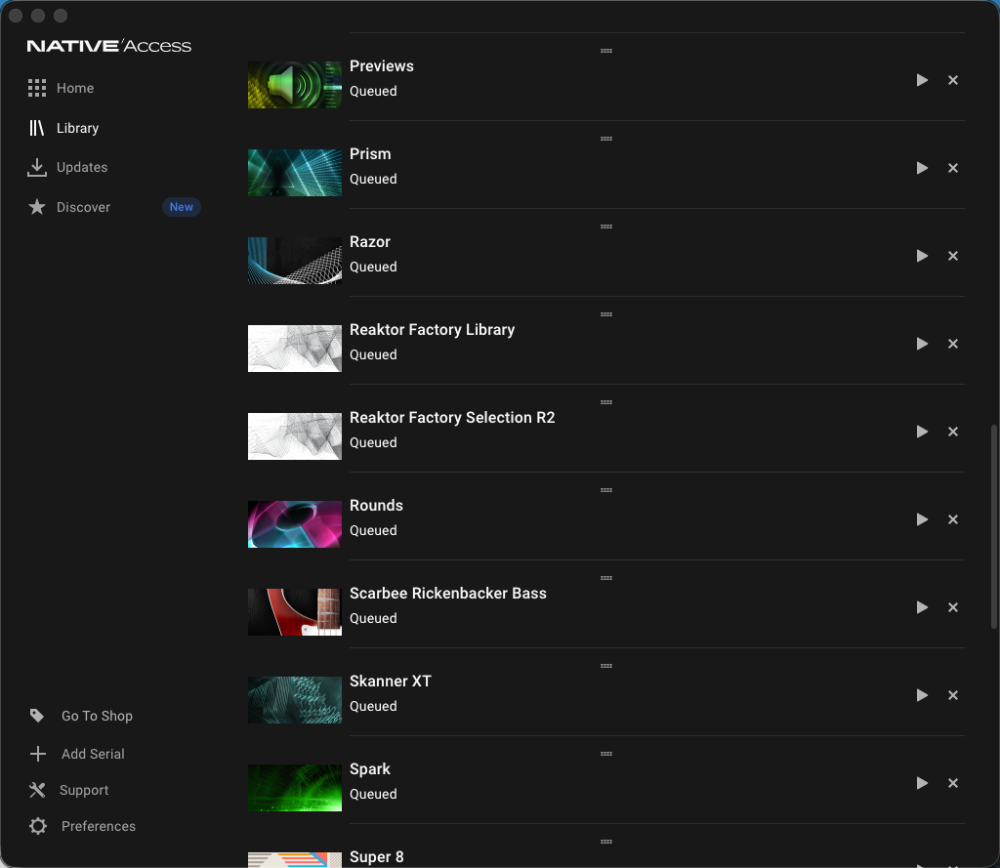Image resolution: width=1000 pixels, height=868 pixels.
Task: Click the Scarbee Rickenbacker Bass thumbnail
Action: tap(295, 612)
